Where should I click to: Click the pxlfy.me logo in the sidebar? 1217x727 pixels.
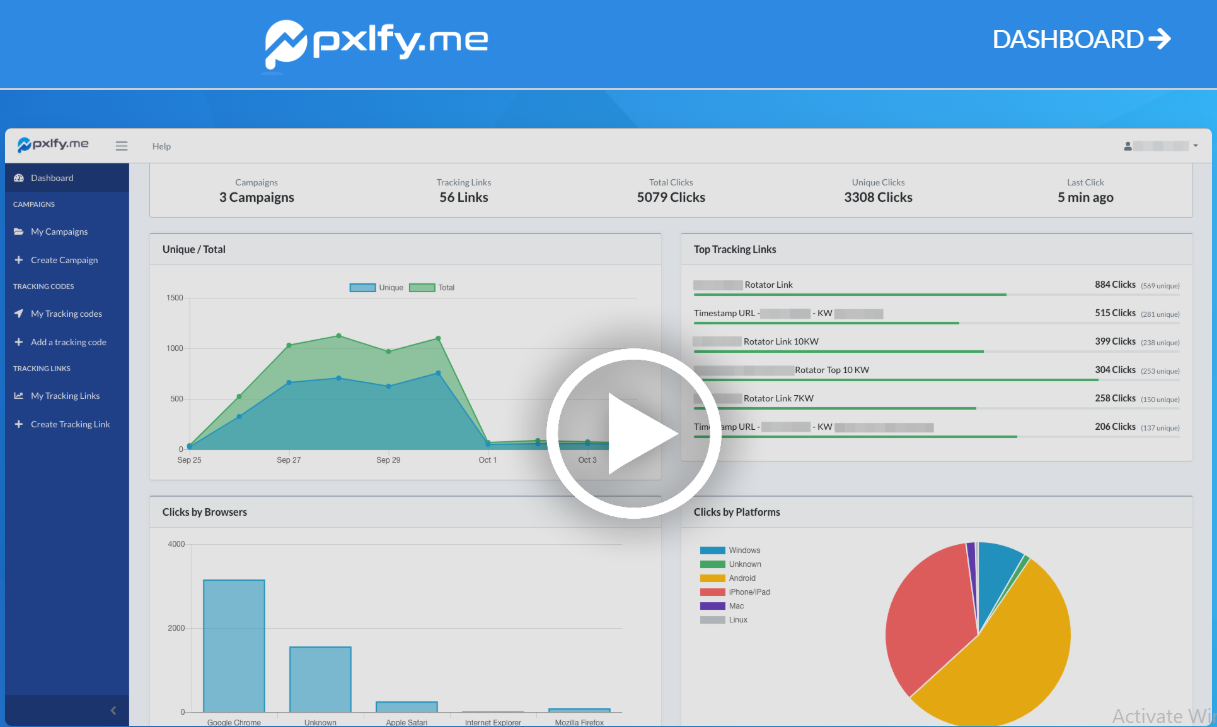coord(55,144)
